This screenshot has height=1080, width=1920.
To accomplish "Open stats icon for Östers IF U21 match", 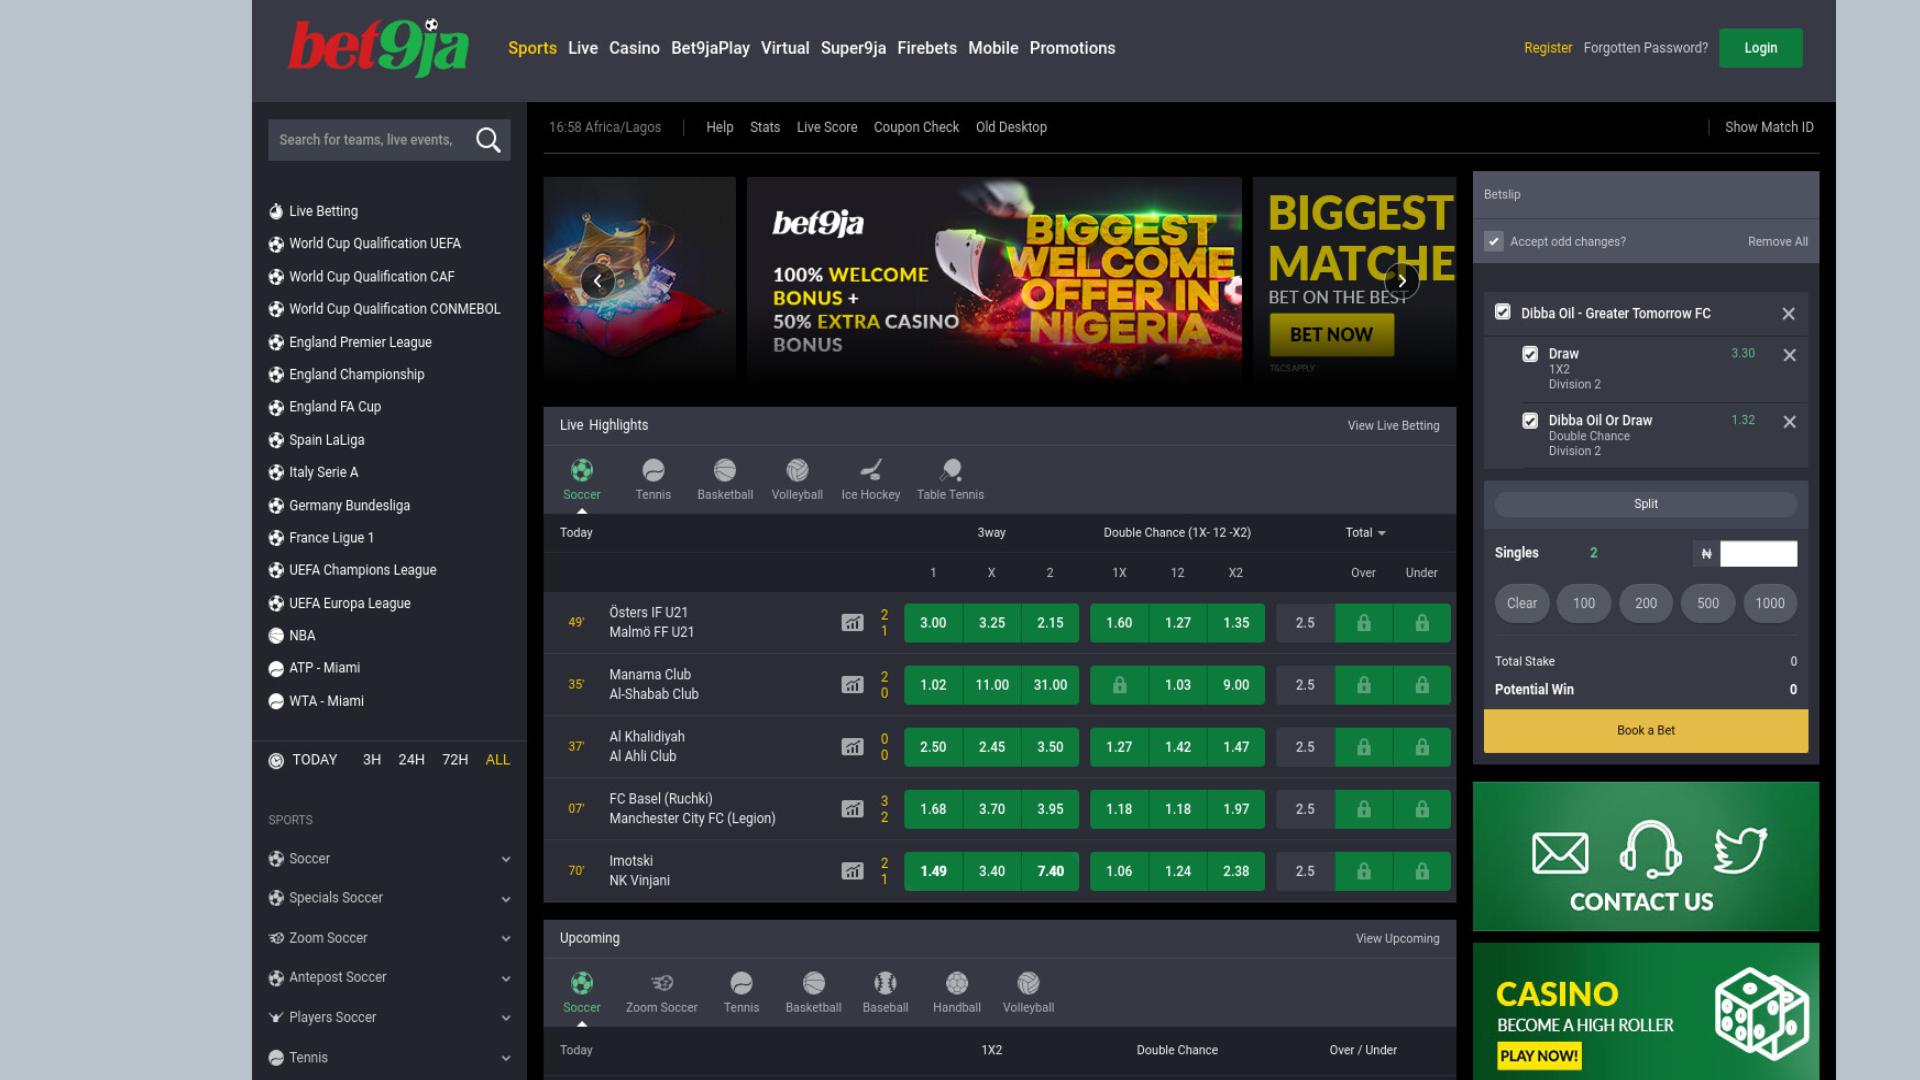I will [x=852, y=623].
